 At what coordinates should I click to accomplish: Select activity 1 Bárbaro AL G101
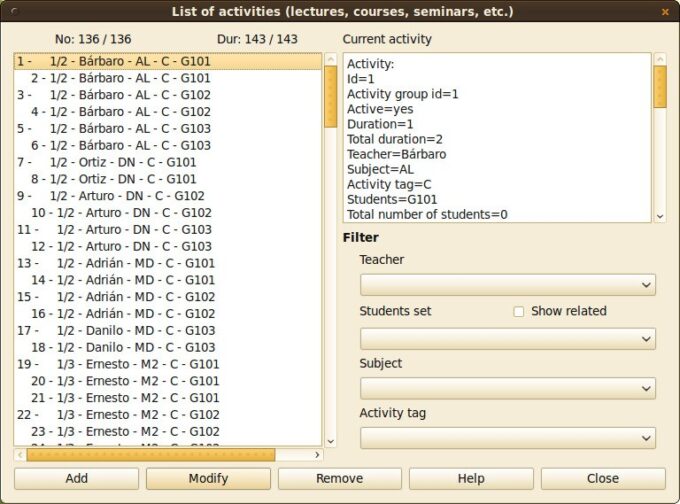[130, 61]
